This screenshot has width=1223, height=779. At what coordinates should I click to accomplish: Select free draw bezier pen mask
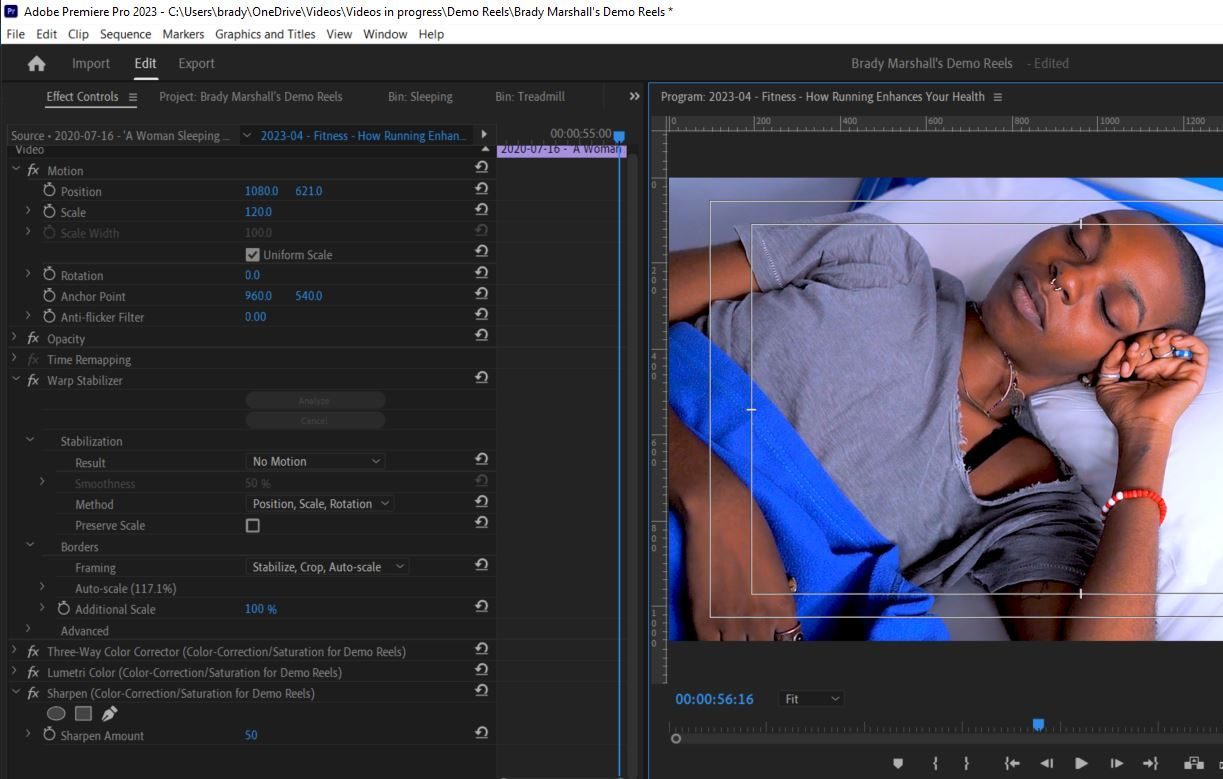click(x=109, y=714)
